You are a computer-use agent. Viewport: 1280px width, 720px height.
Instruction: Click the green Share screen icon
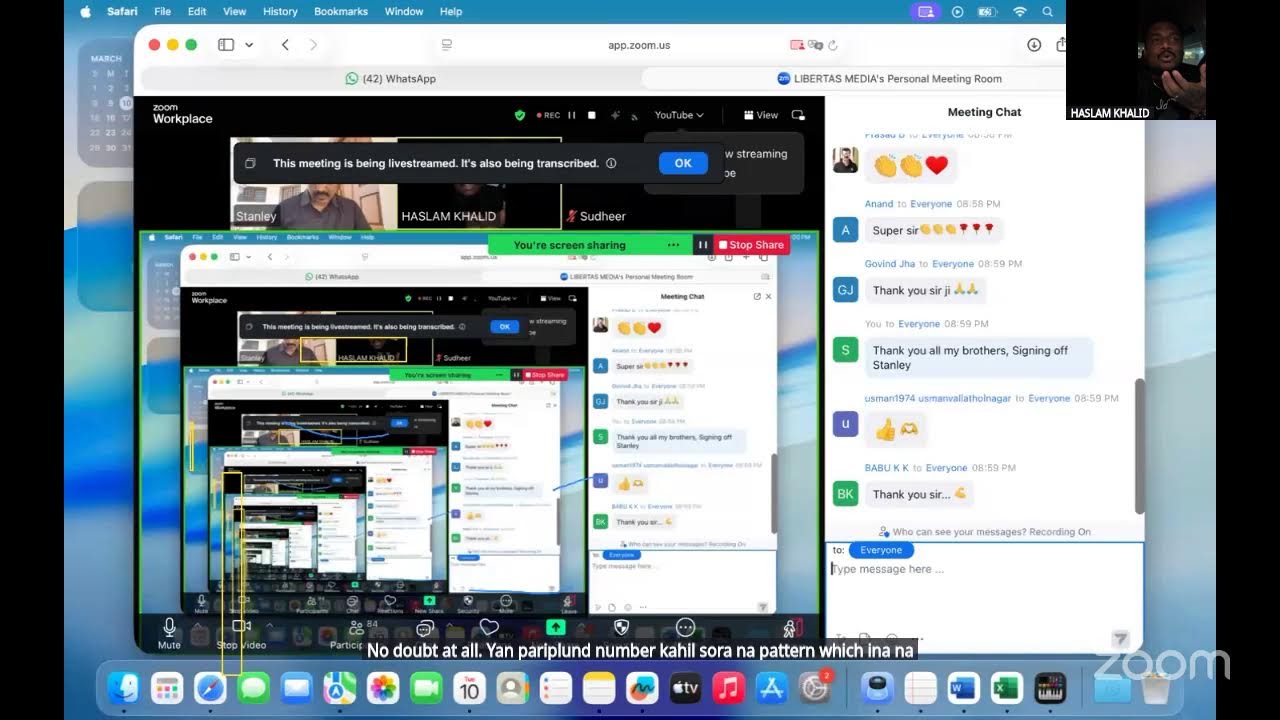(556, 627)
